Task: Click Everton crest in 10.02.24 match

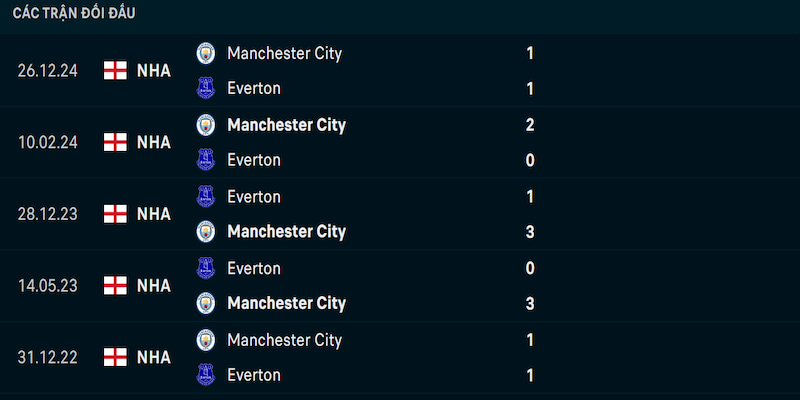Action: click(x=206, y=160)
